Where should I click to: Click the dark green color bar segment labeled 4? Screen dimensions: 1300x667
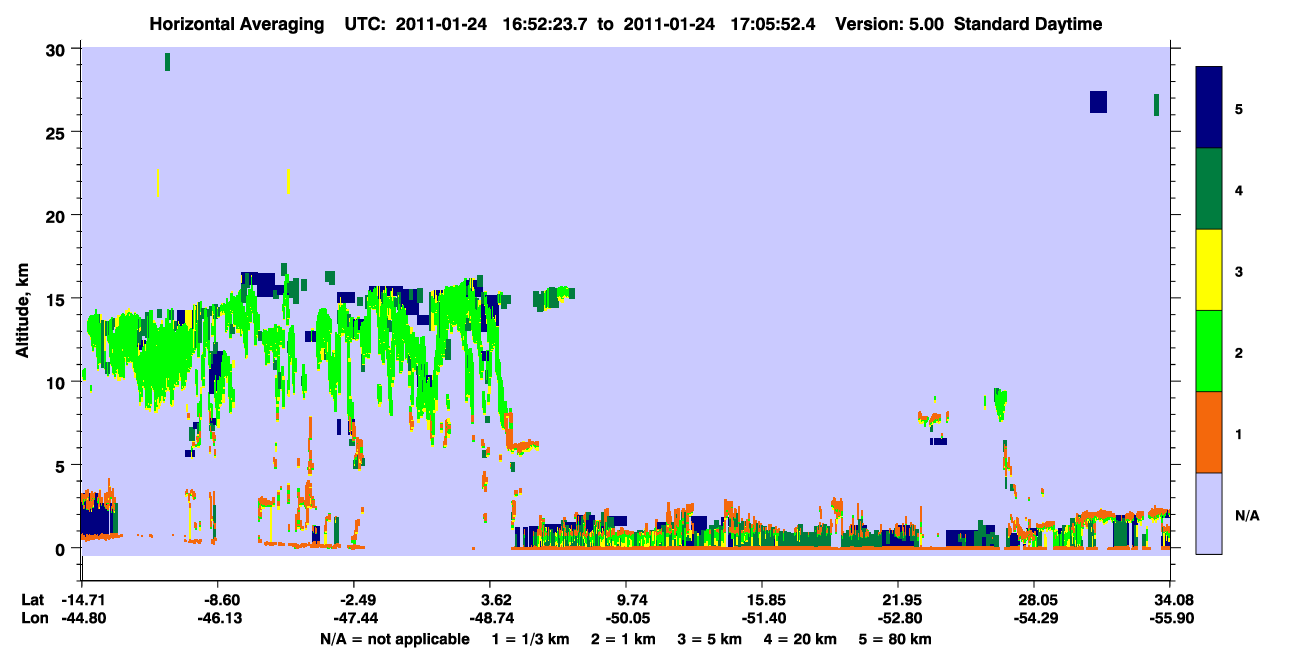[x=1209, y=189]
